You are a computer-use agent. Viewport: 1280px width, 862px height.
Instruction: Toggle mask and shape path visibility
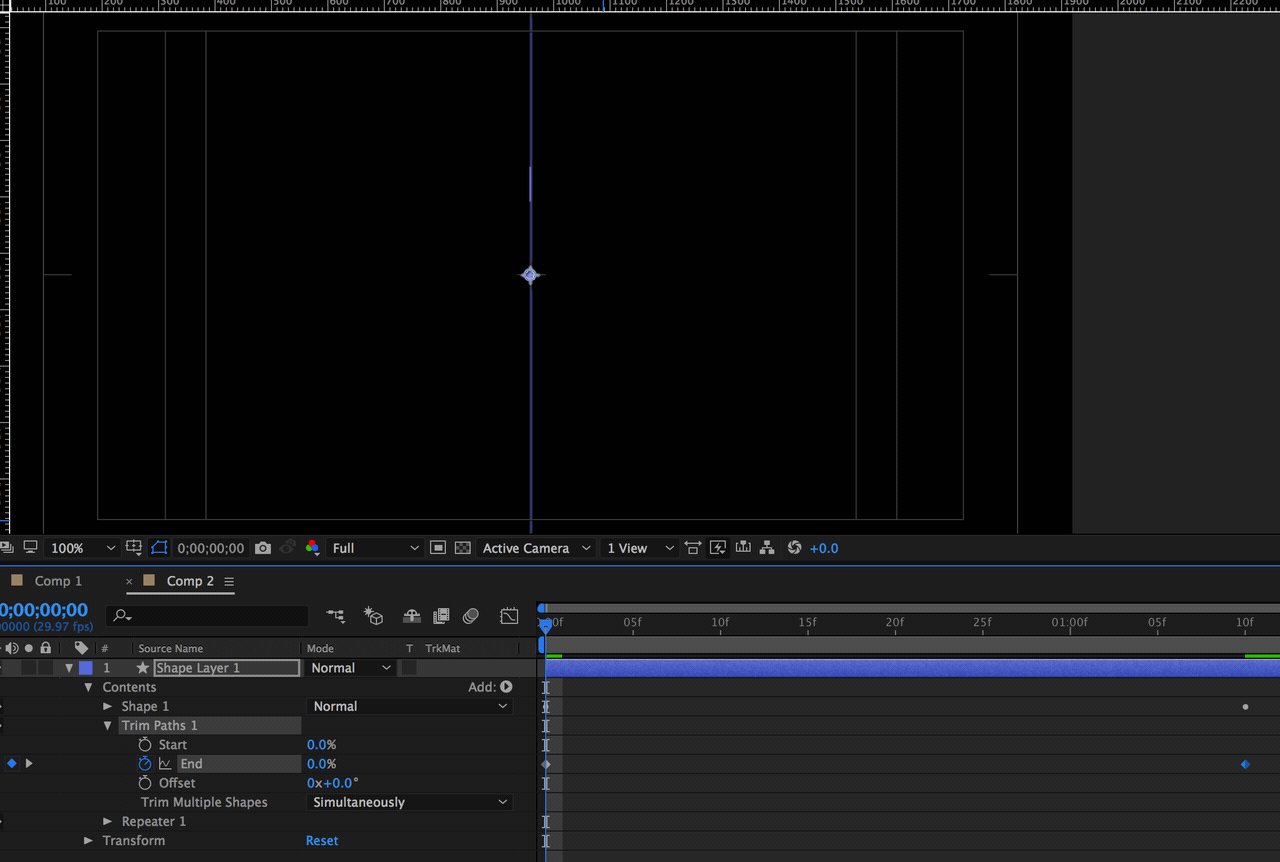160,548
